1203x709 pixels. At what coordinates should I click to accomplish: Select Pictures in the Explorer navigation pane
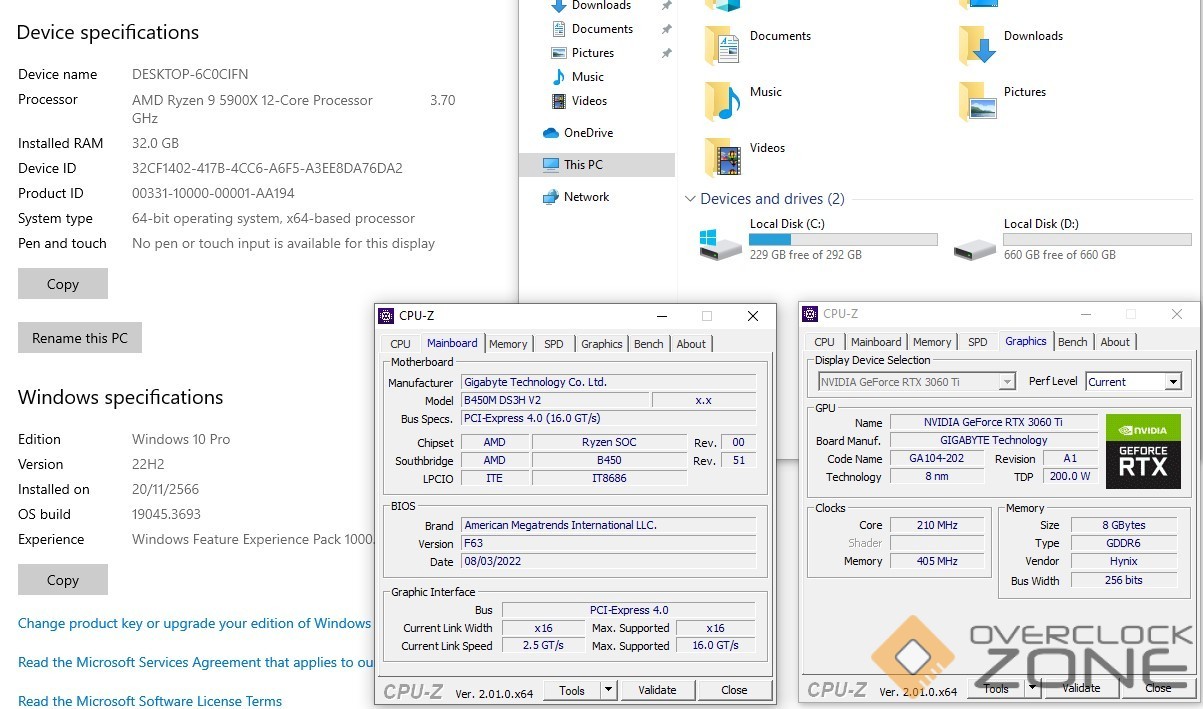(x=593, y=53)
